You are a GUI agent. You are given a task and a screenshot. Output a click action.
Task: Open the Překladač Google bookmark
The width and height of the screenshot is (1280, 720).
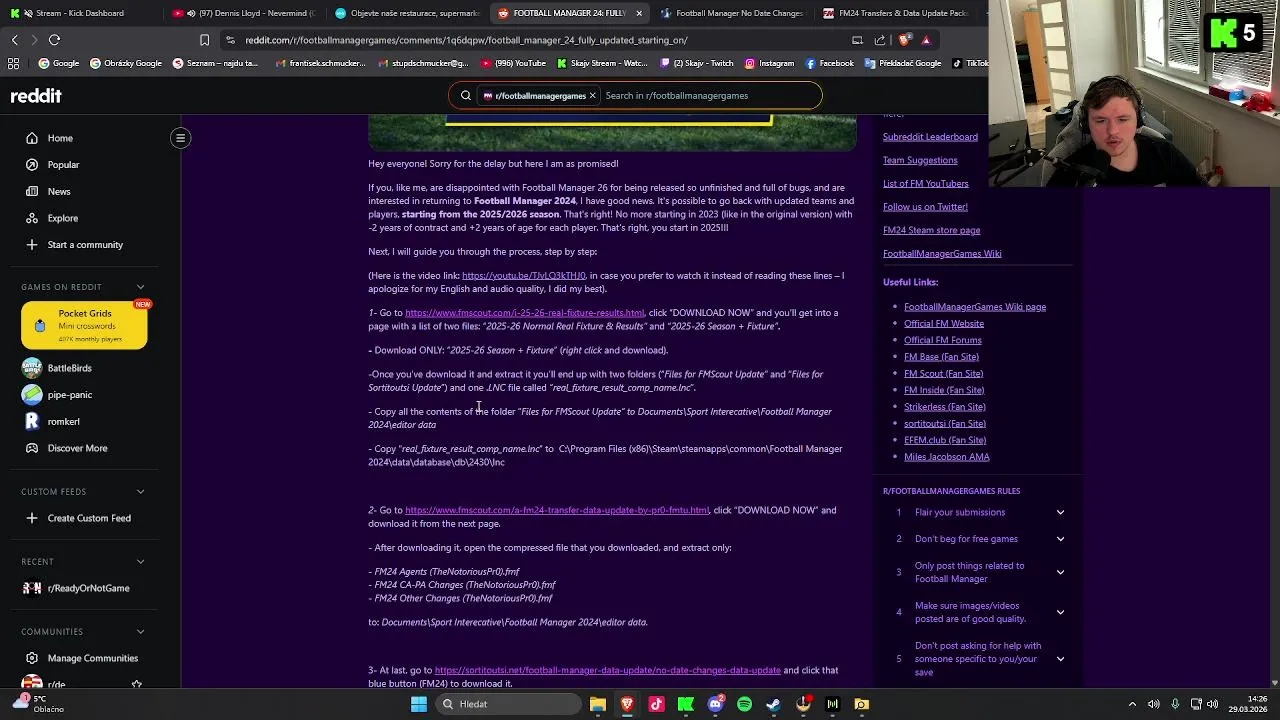pyautogui.click(x=902, y=63)
